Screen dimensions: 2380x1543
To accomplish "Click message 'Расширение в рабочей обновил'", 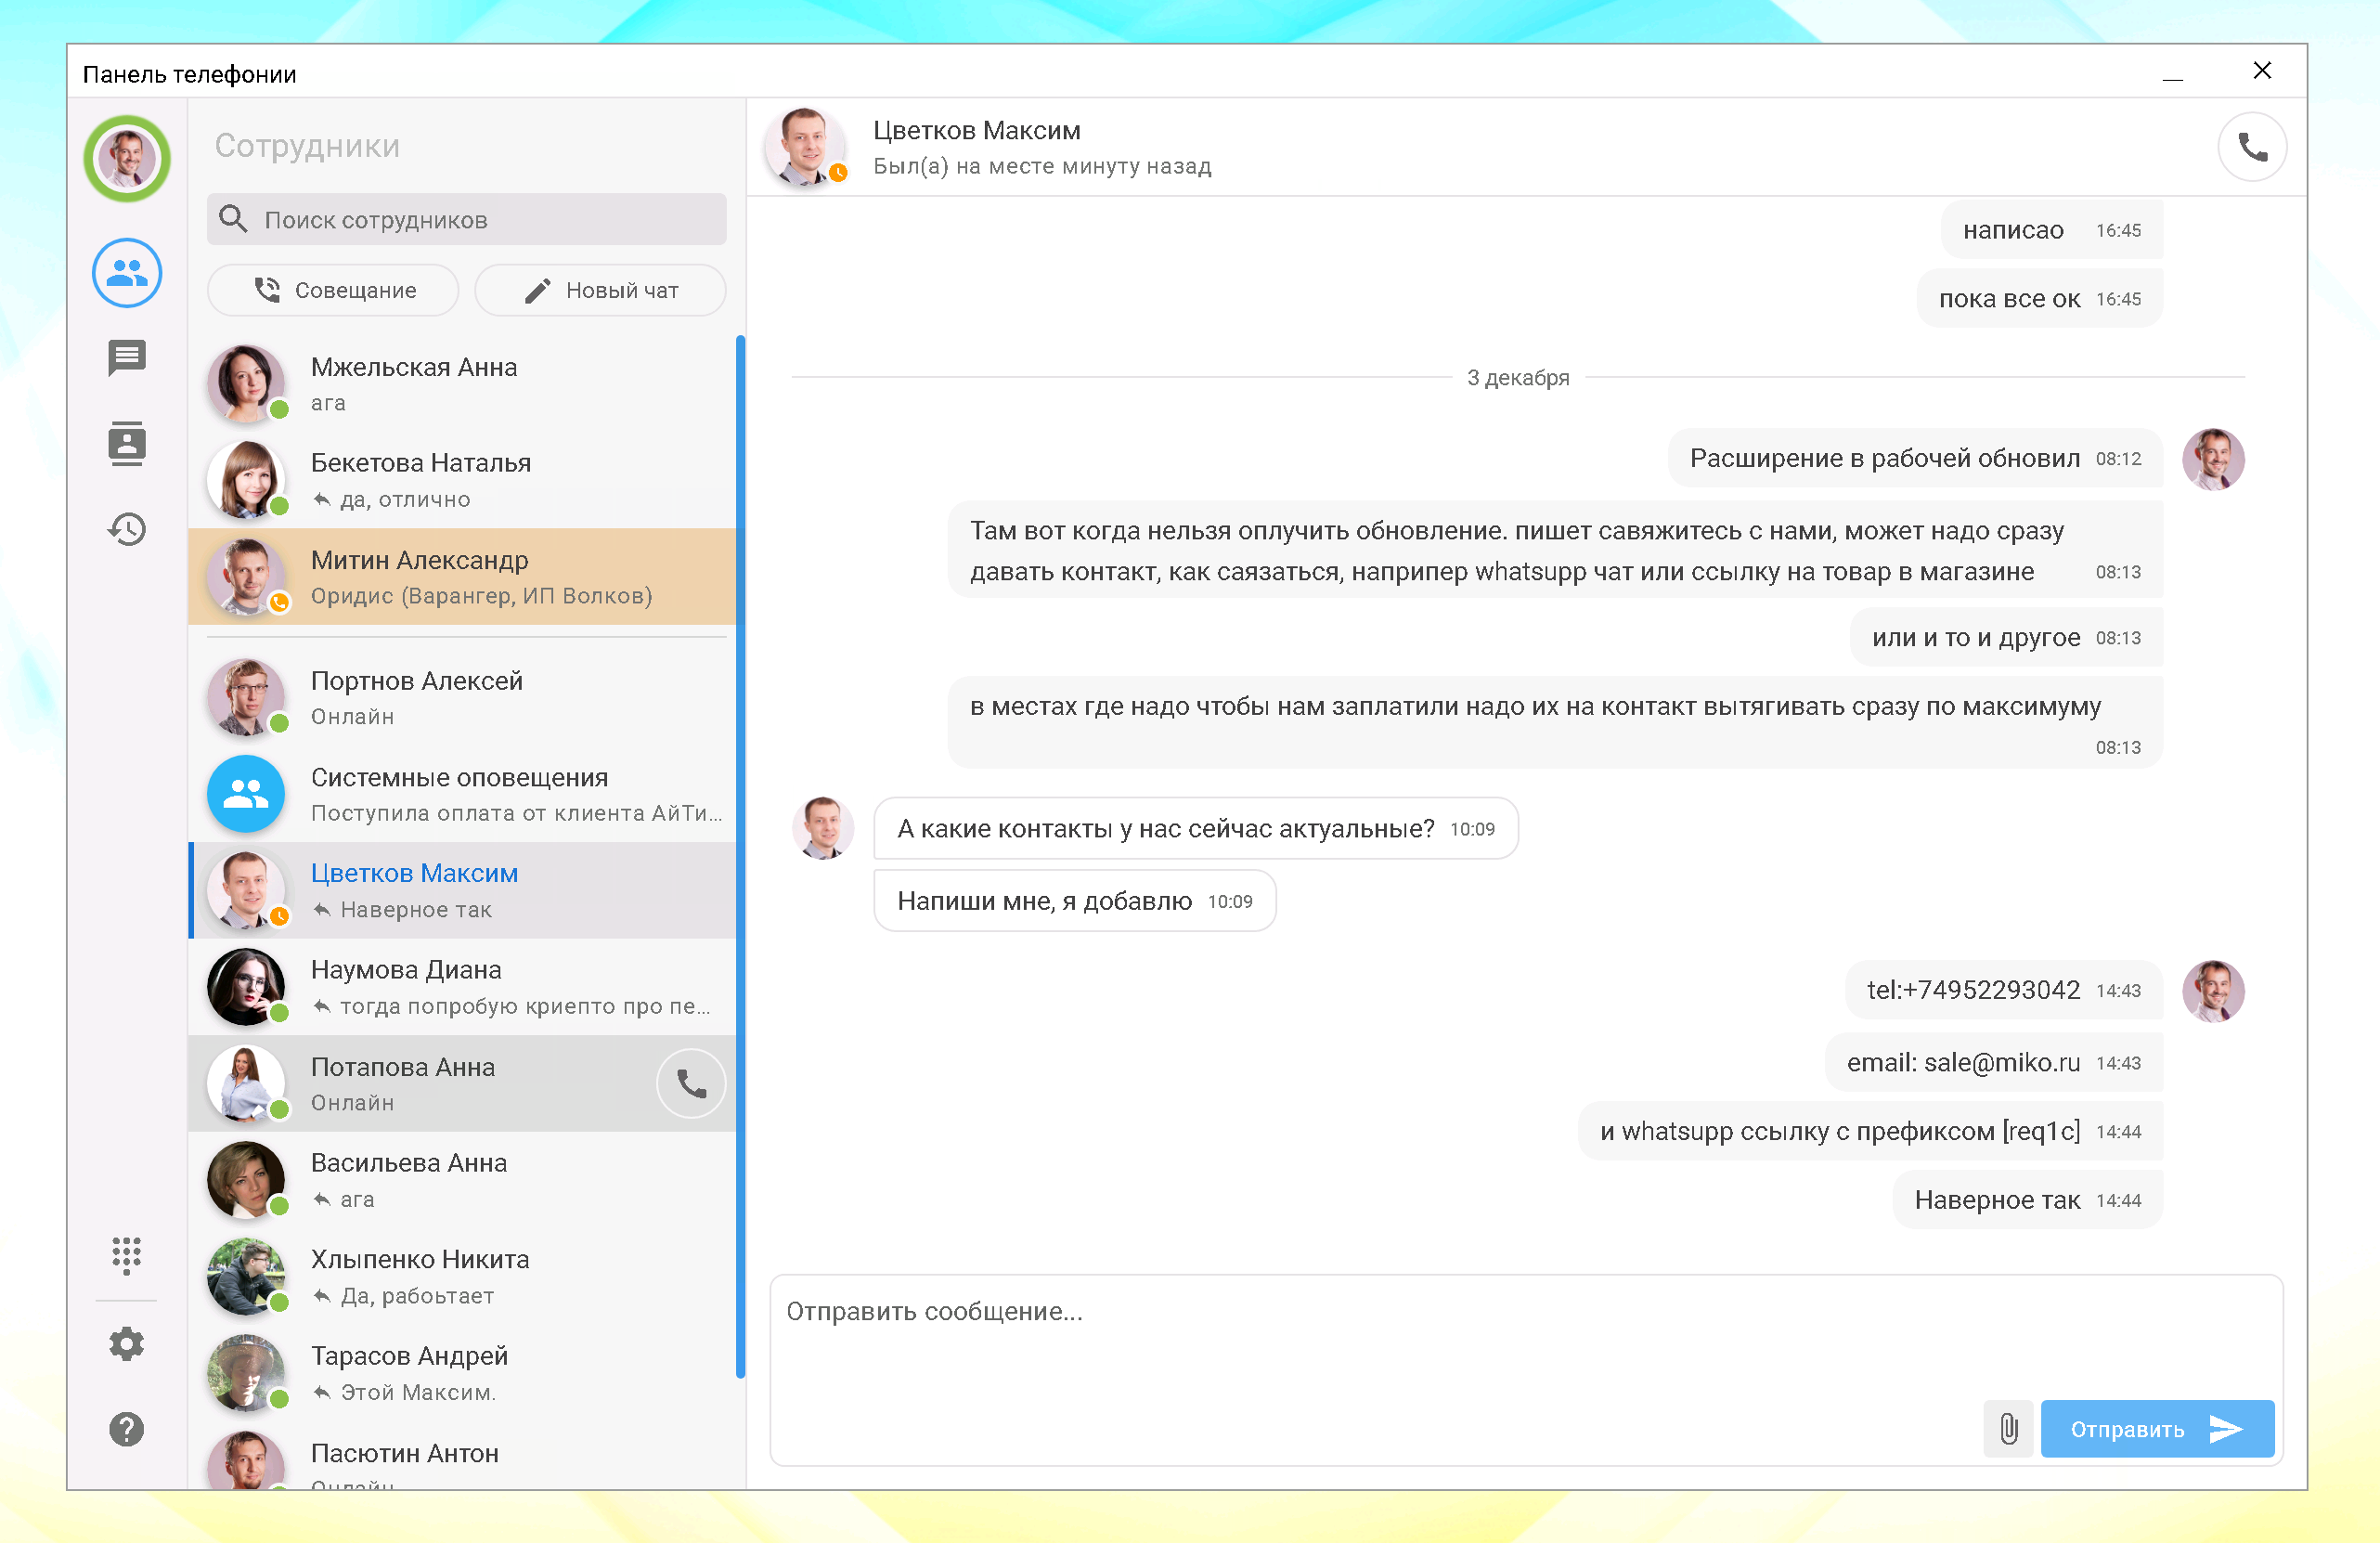I will (x=1915, y=458).
